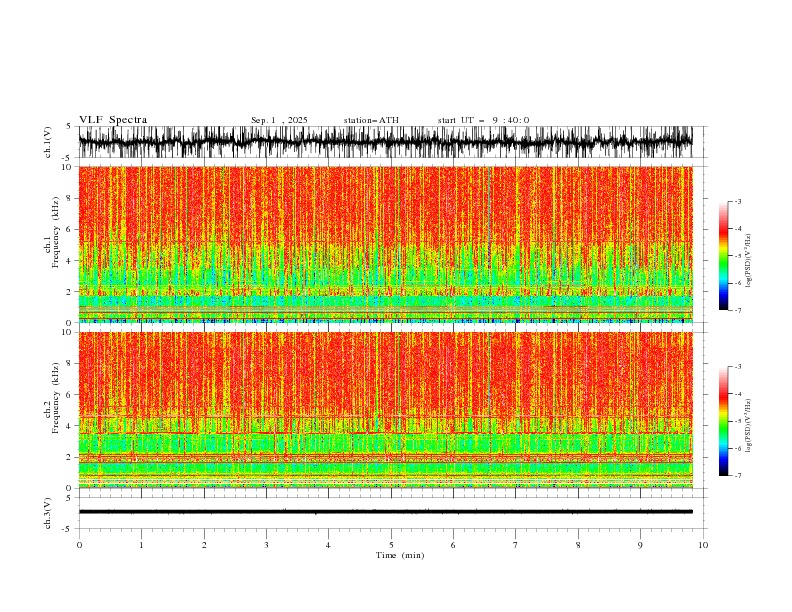Viewport: 792px width, 612px height.
Task: Click the log(PSD) label beside the ch.1 colorbar
Action: (x=748, y=261)
